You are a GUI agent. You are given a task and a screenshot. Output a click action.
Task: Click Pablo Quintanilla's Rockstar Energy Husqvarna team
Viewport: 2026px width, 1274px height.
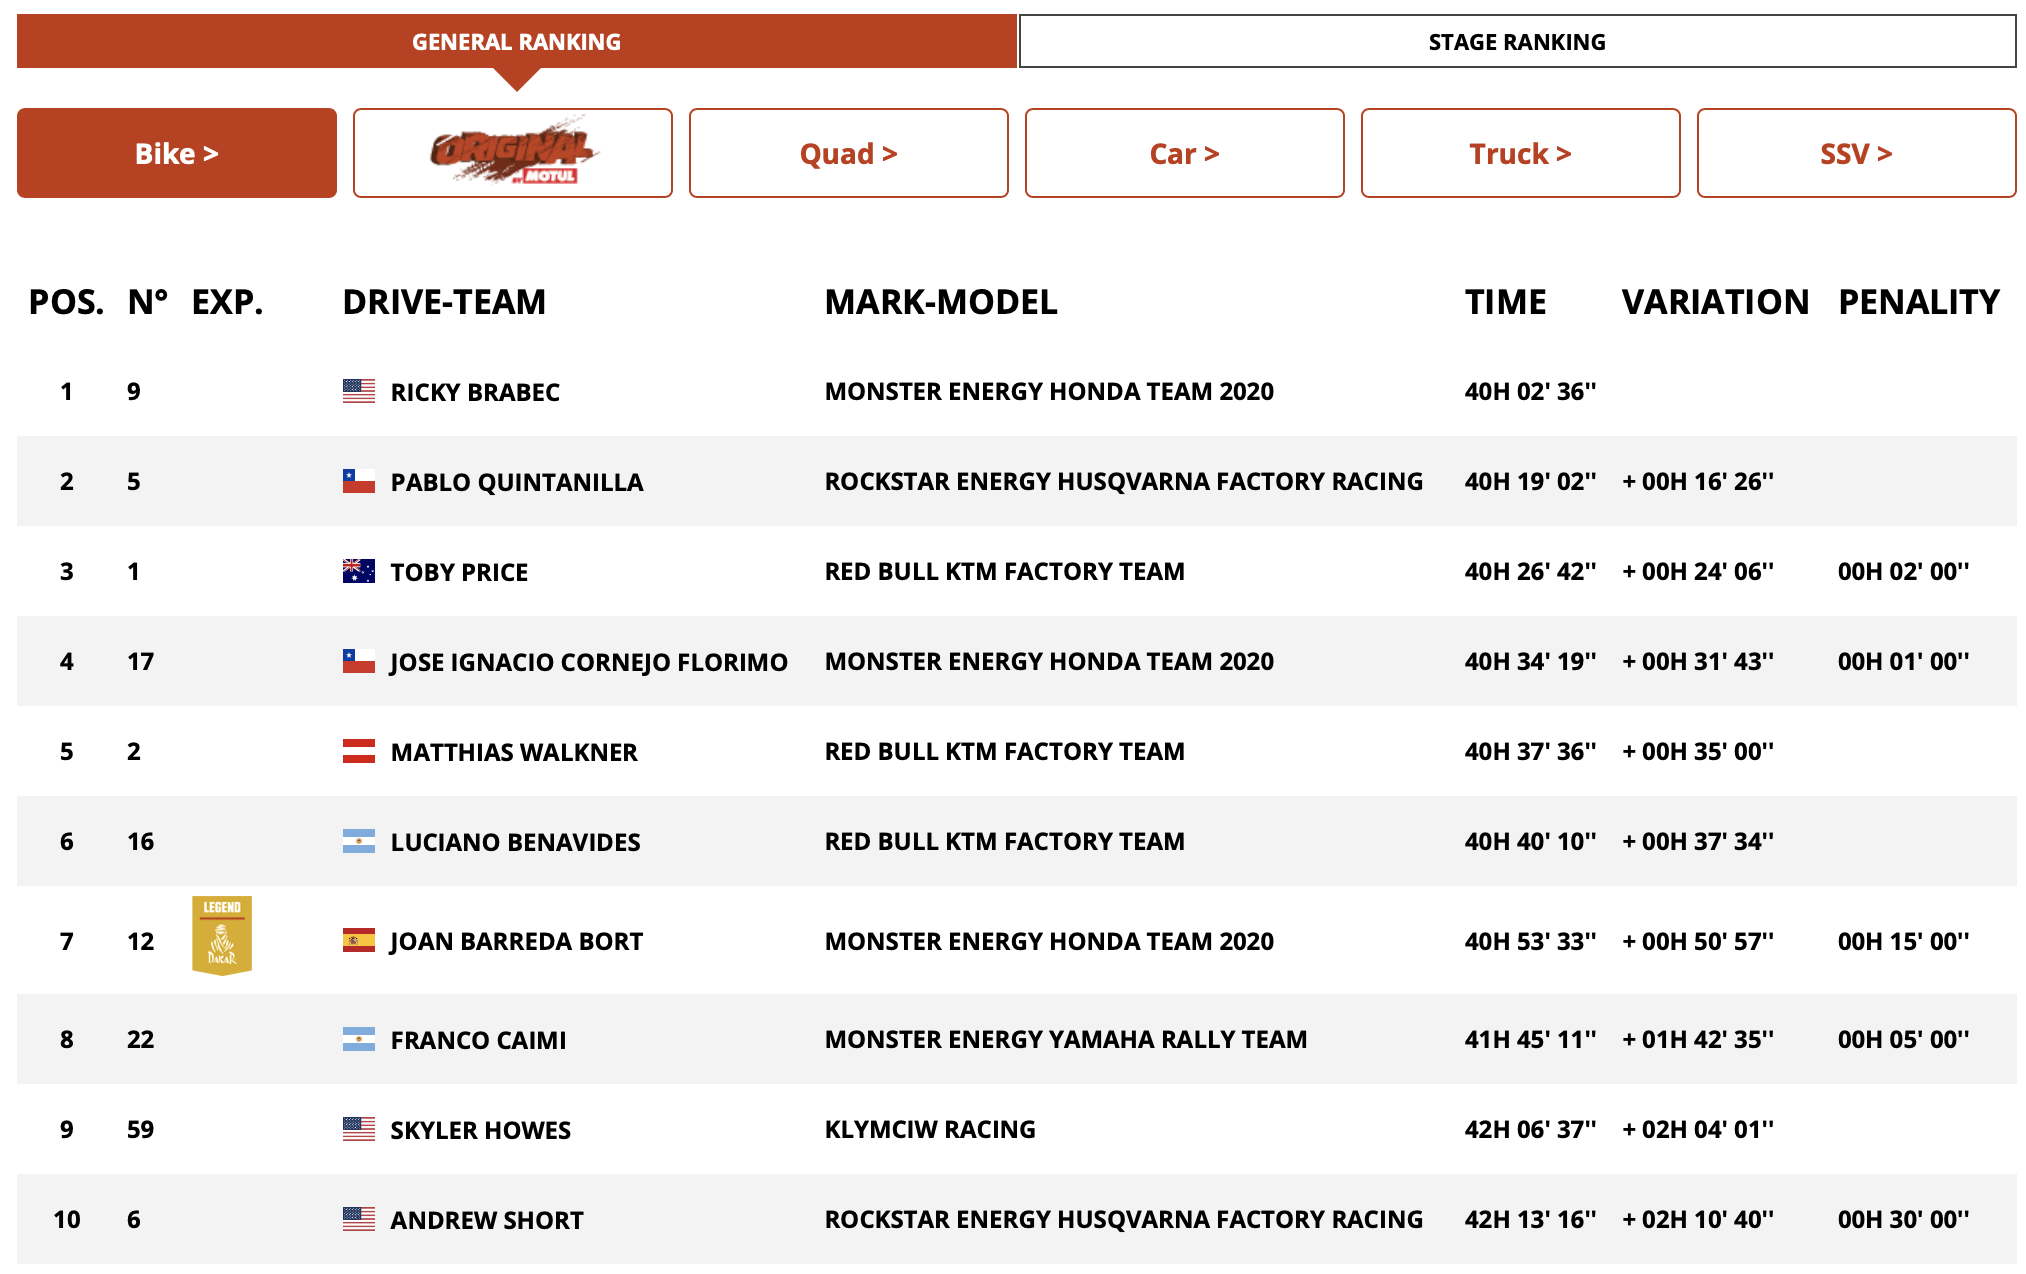coord(1124,481)
